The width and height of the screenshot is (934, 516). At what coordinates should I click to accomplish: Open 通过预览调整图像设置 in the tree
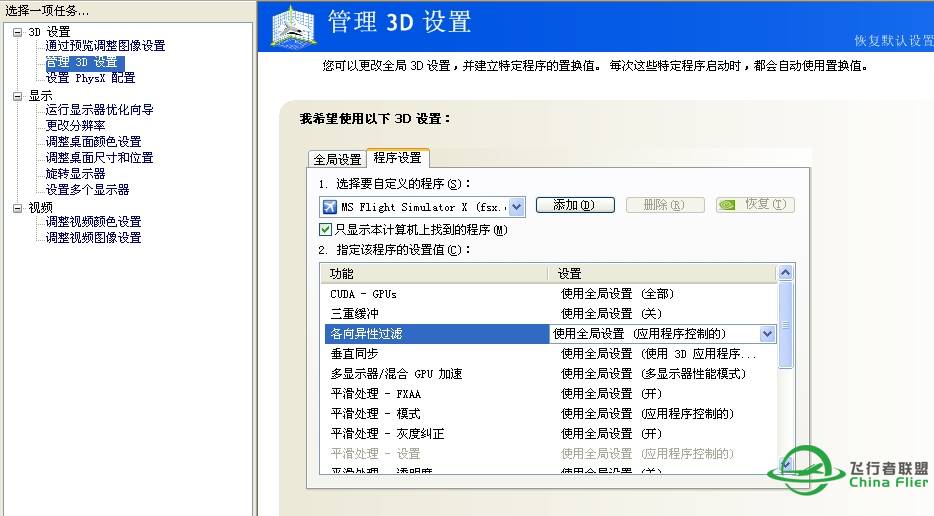pos(105,46)
